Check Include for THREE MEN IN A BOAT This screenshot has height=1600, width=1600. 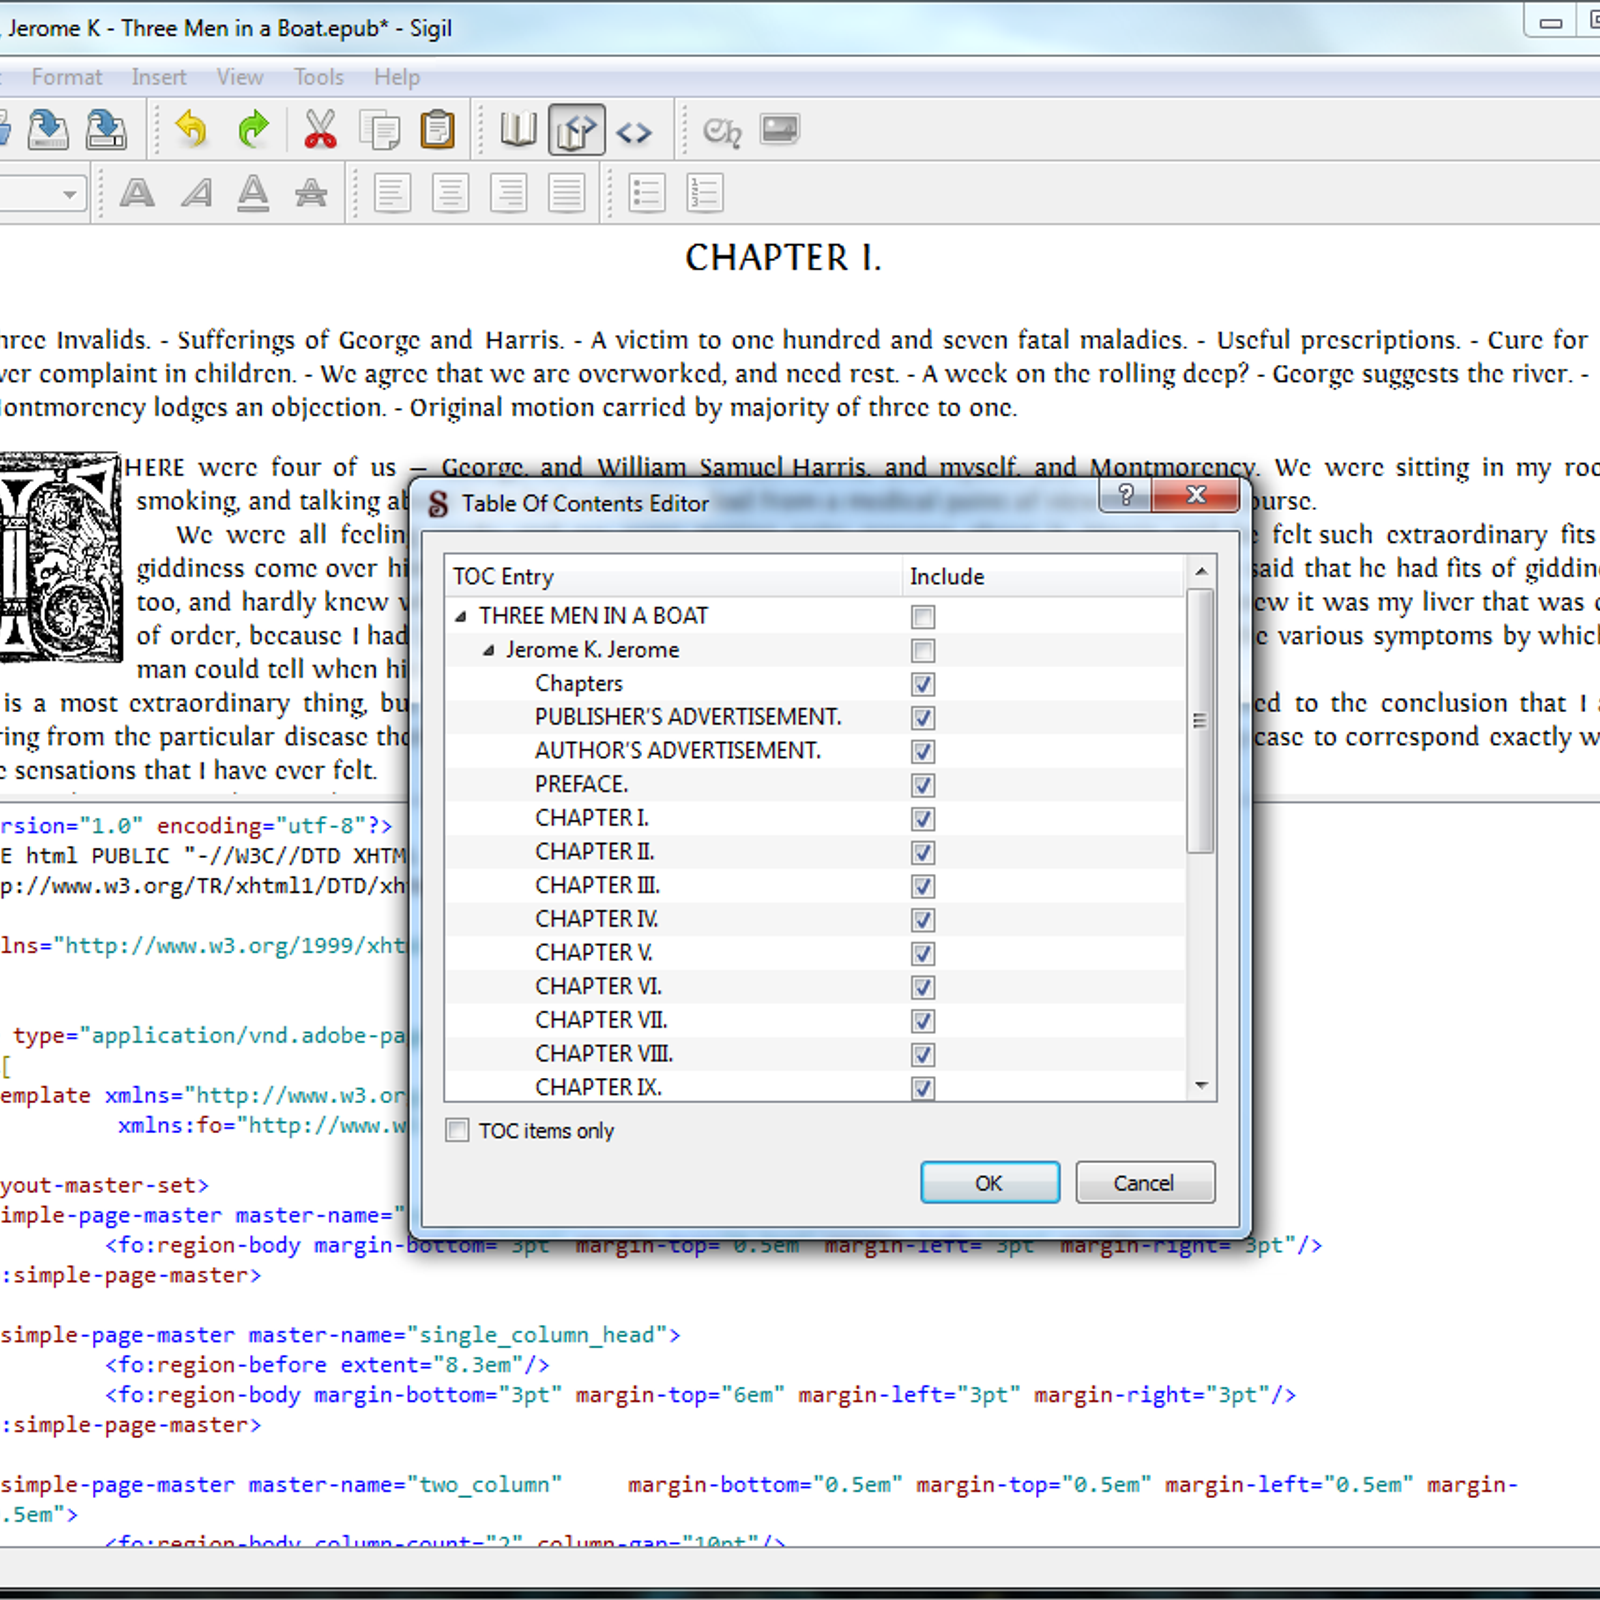coord(923,617)
